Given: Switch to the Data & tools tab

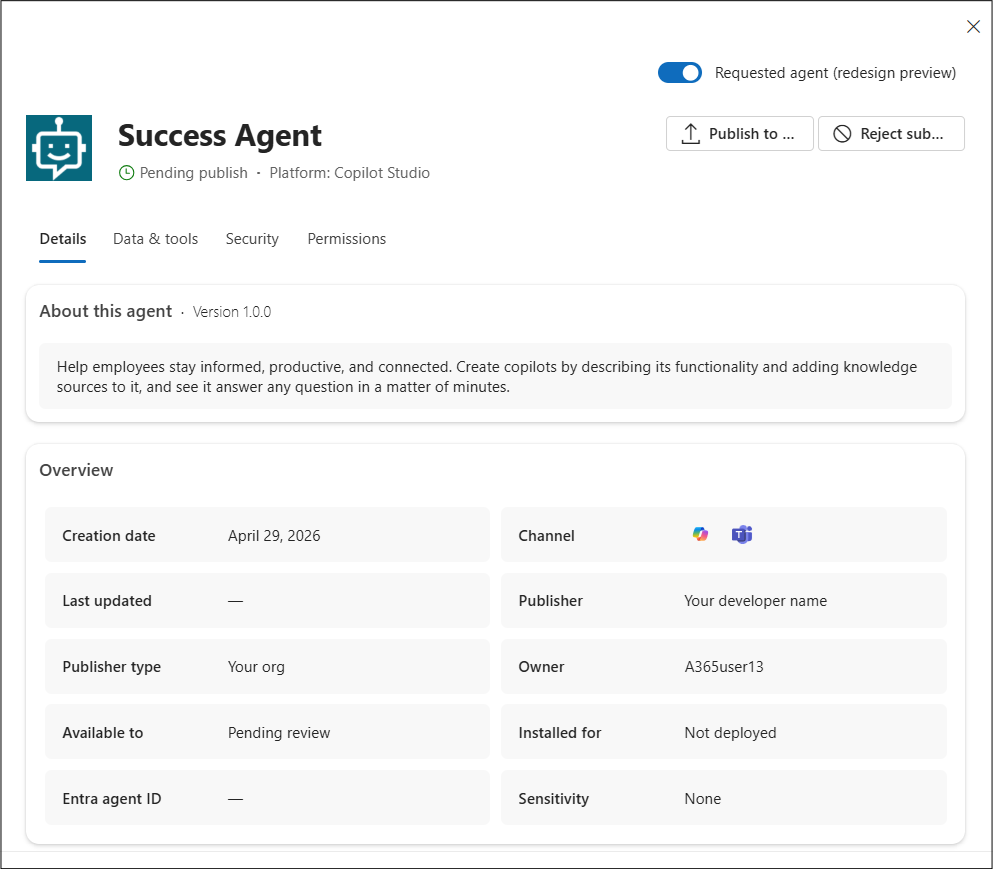Looking at the screenshot, I should pyautogui.click(x=155, y=239).
